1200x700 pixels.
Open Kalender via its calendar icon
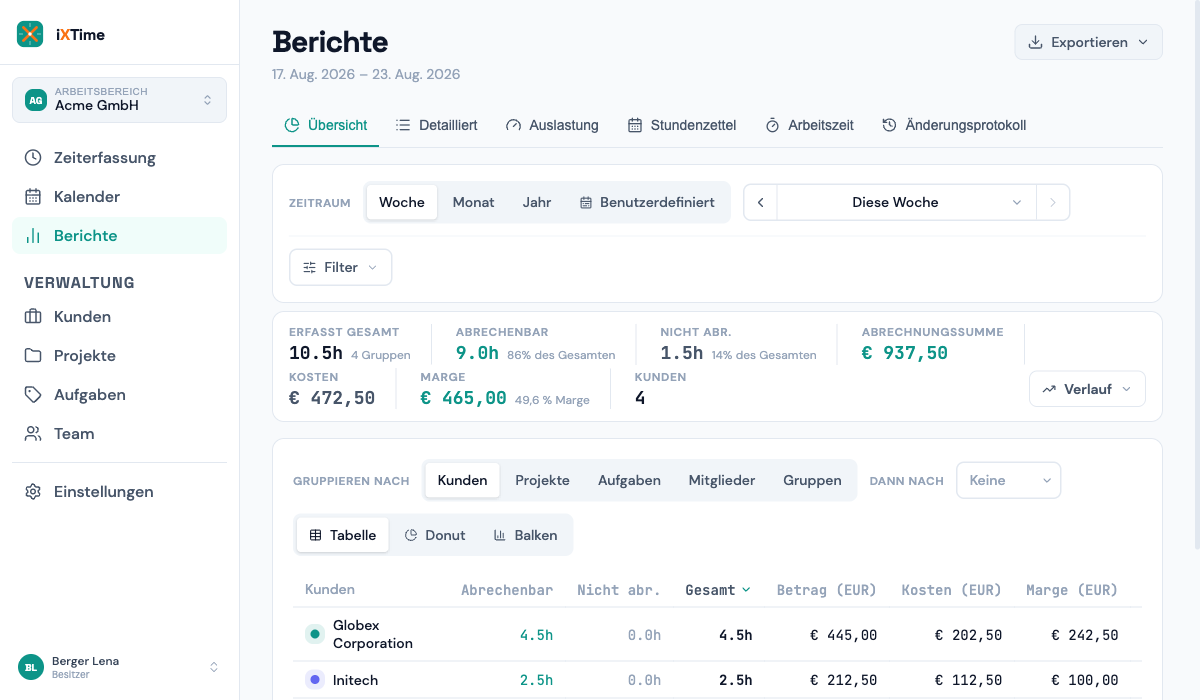pyautogui.click(x=33, y=196)
